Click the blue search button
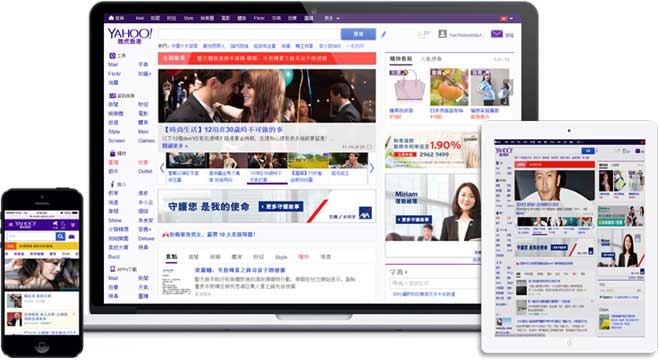 (358, 34)
